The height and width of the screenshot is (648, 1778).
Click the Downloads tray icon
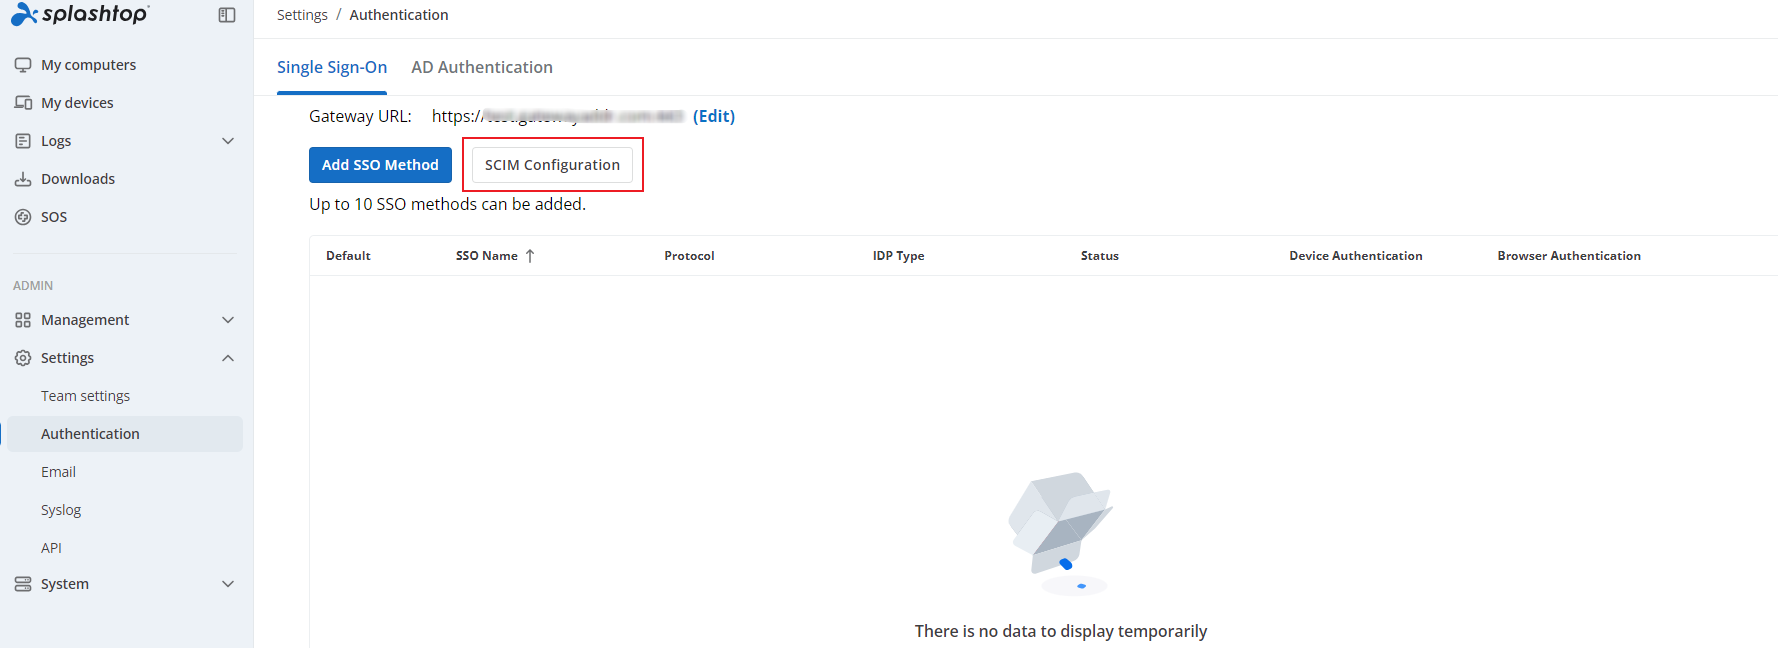[x=23, y=179]
